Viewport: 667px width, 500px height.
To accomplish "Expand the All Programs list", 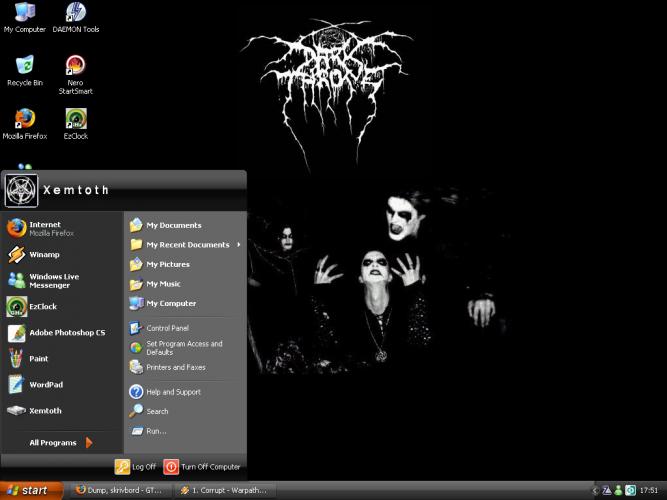I will (x=62, y=442).
